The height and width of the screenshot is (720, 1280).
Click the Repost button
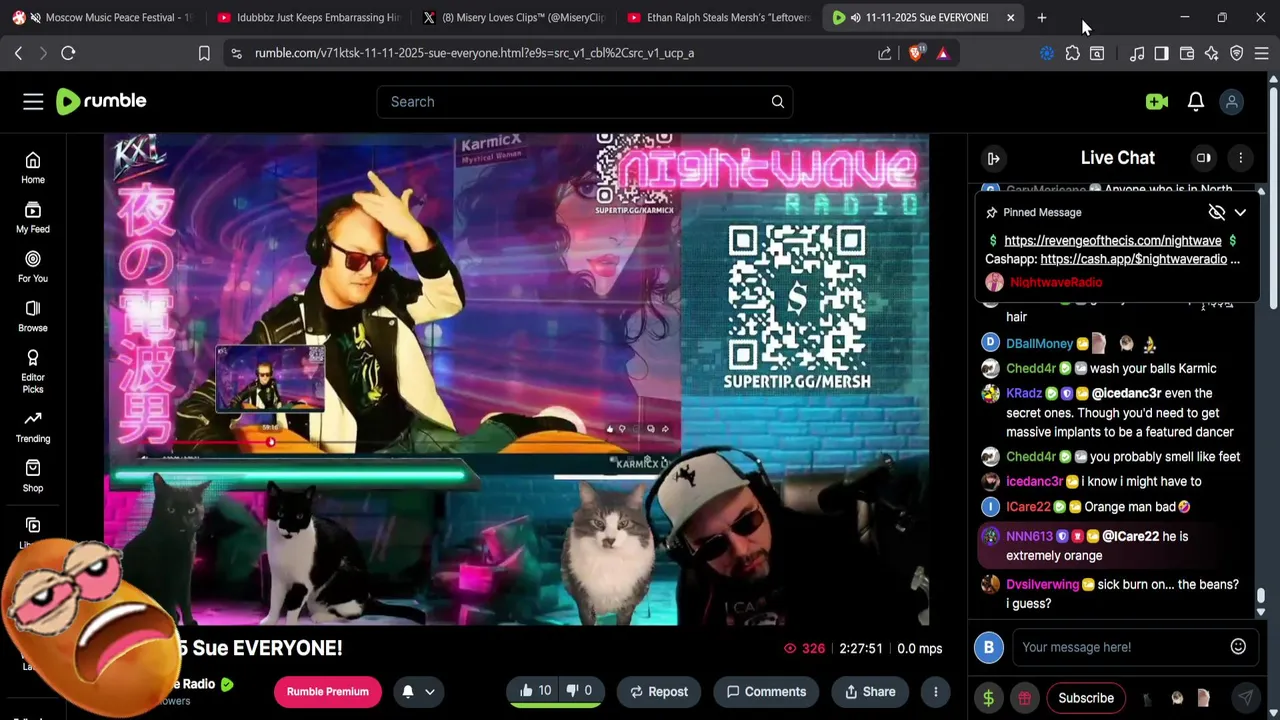pyautogui.click(x=658, y=691)
